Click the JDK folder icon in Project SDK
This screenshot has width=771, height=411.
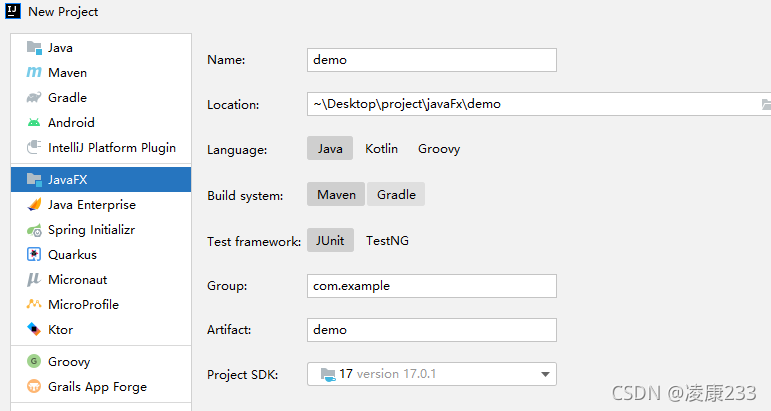pyautogui.click(x=328, y=374)
